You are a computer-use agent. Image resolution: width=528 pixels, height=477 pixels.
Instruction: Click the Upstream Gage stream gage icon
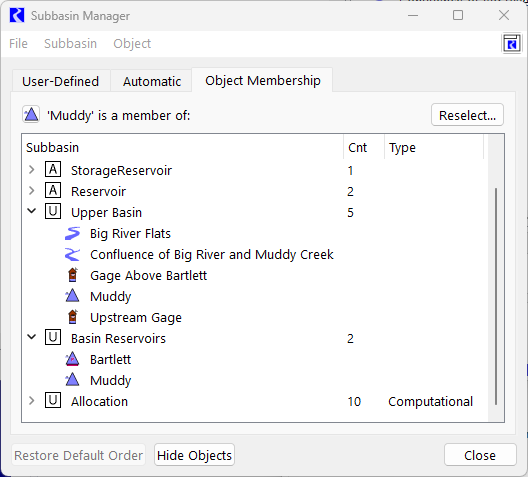tap(73, 317)
